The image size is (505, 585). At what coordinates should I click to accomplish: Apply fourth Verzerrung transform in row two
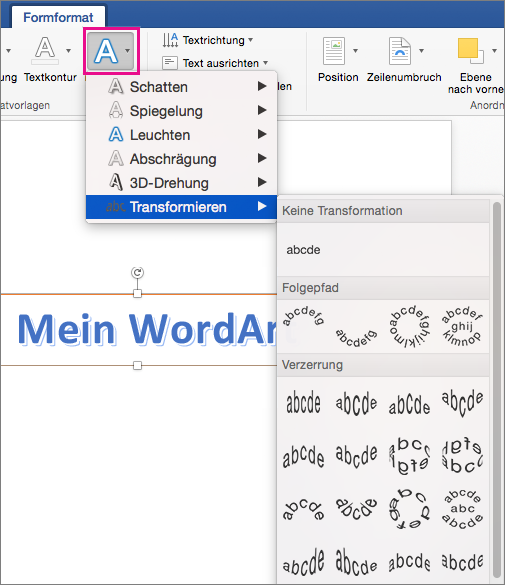pos(462,456)
